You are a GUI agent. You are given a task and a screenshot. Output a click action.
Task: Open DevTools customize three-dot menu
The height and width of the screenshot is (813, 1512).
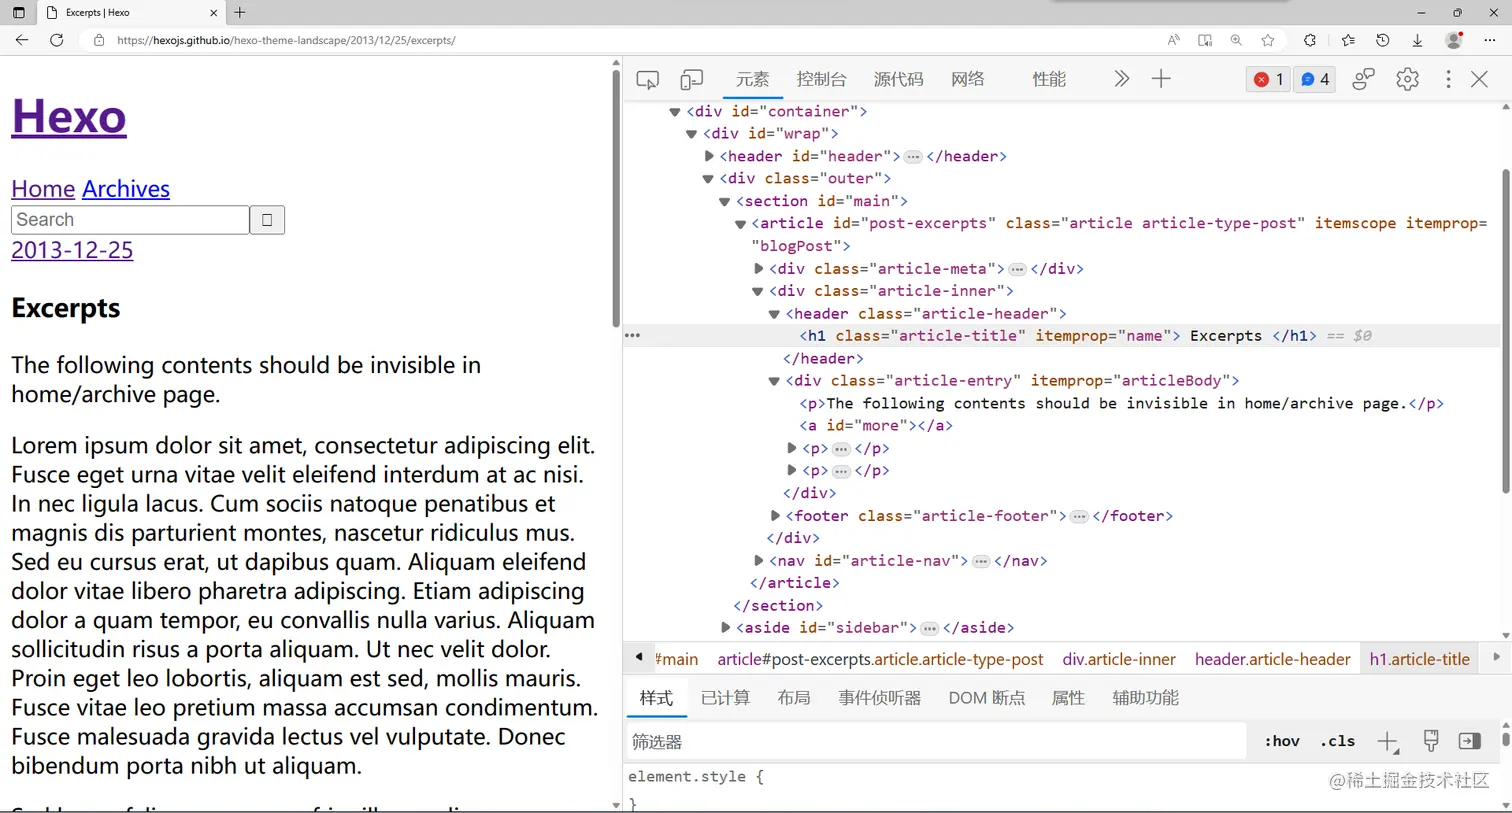coord(1448,79)
